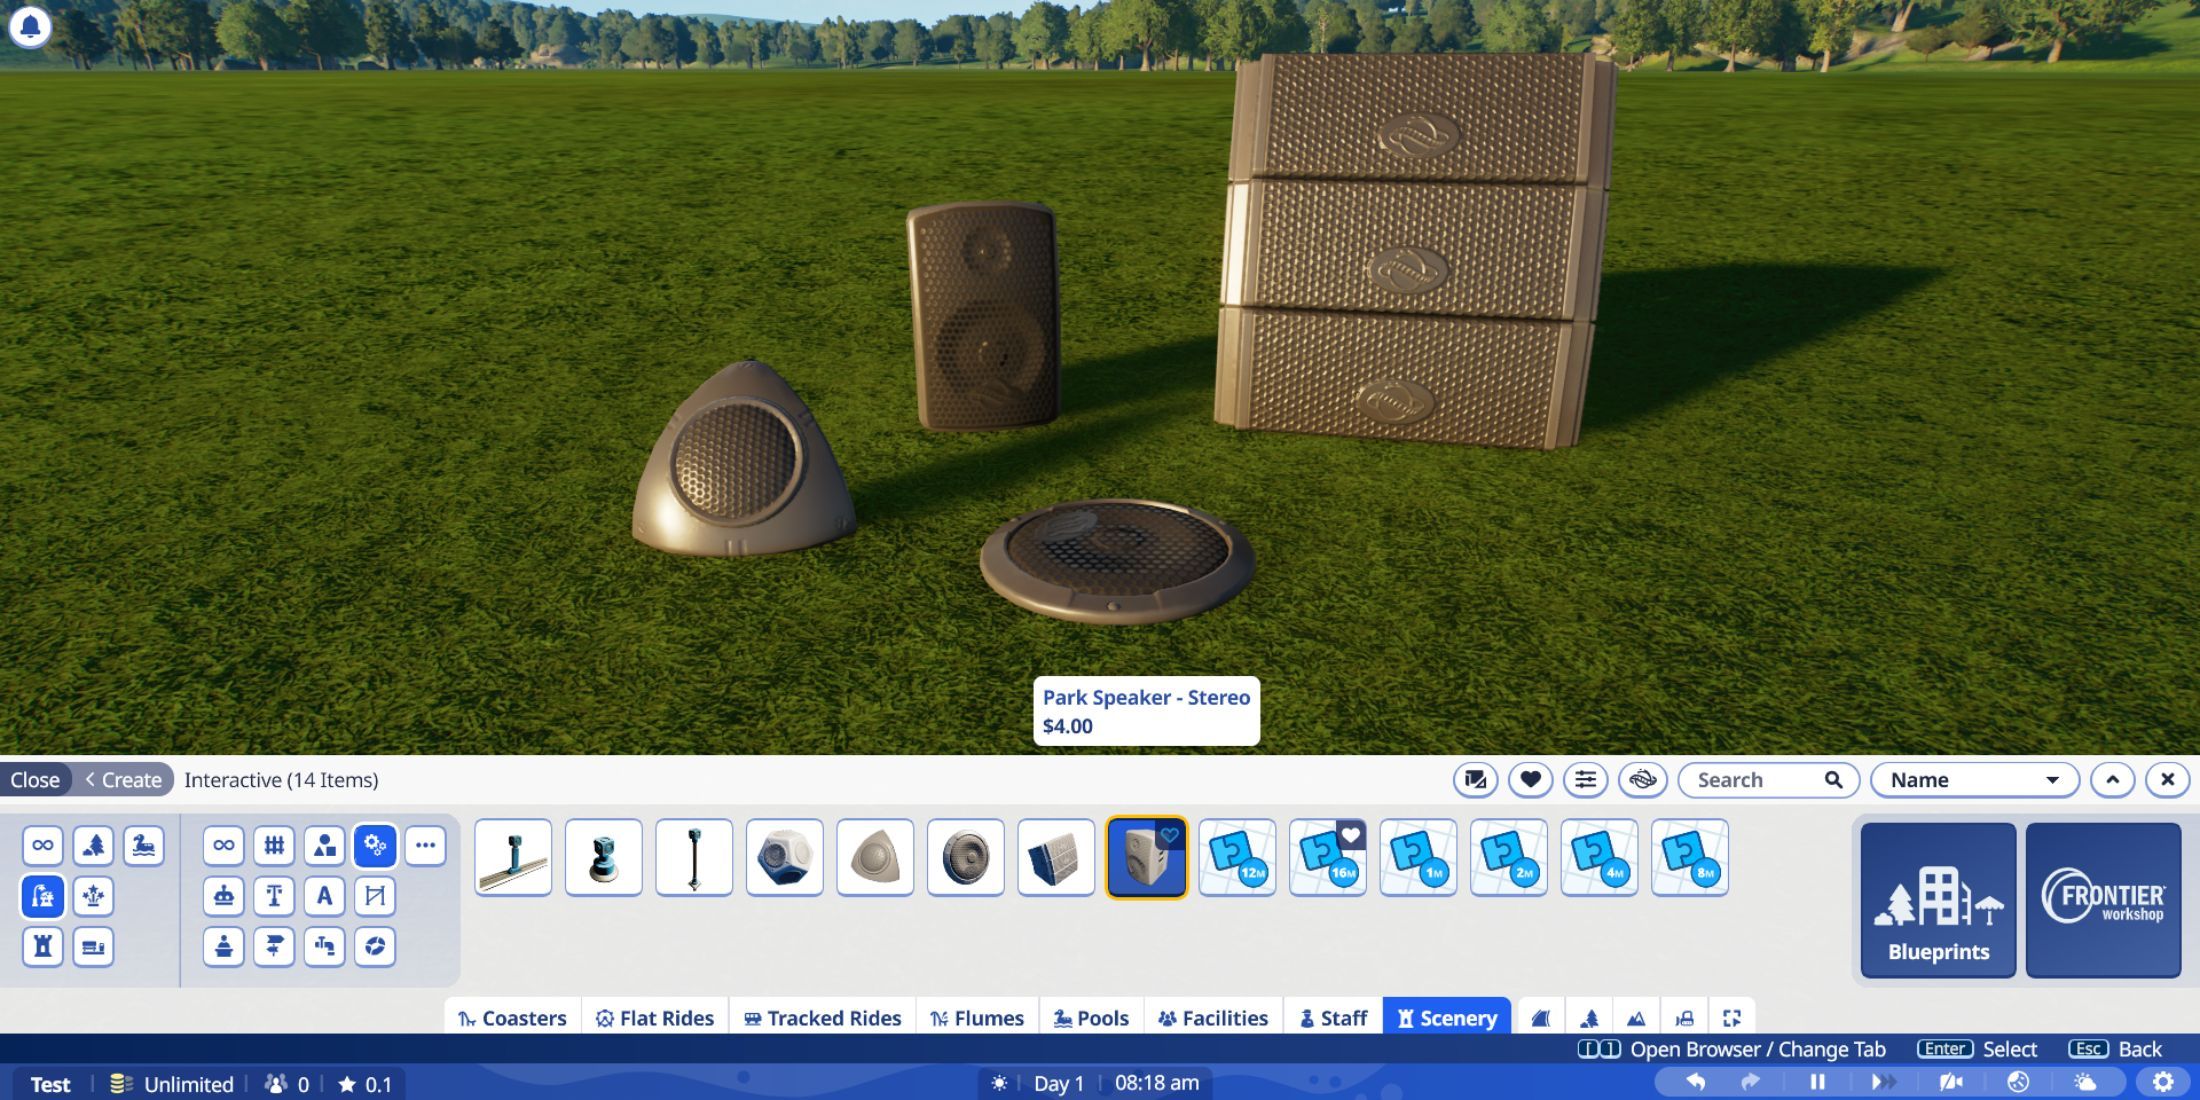Click the wall-mounted speaker scenery icon
Viewport: 2200px width, 1100px height.
pyautogui.click(x=1055, y=857)
